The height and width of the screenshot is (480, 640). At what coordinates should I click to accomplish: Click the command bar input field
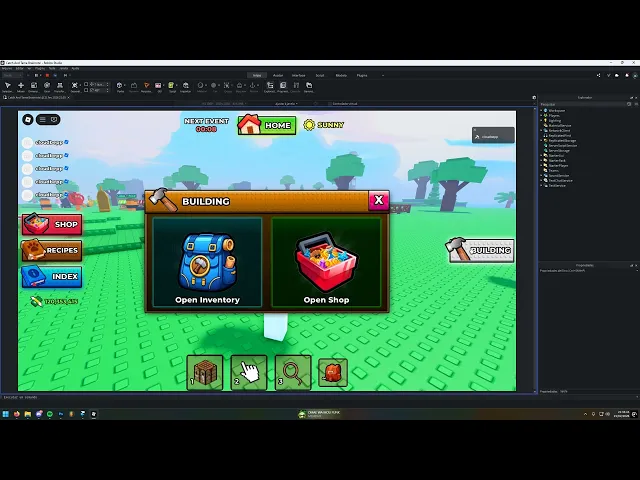click(x=265, y=397)
